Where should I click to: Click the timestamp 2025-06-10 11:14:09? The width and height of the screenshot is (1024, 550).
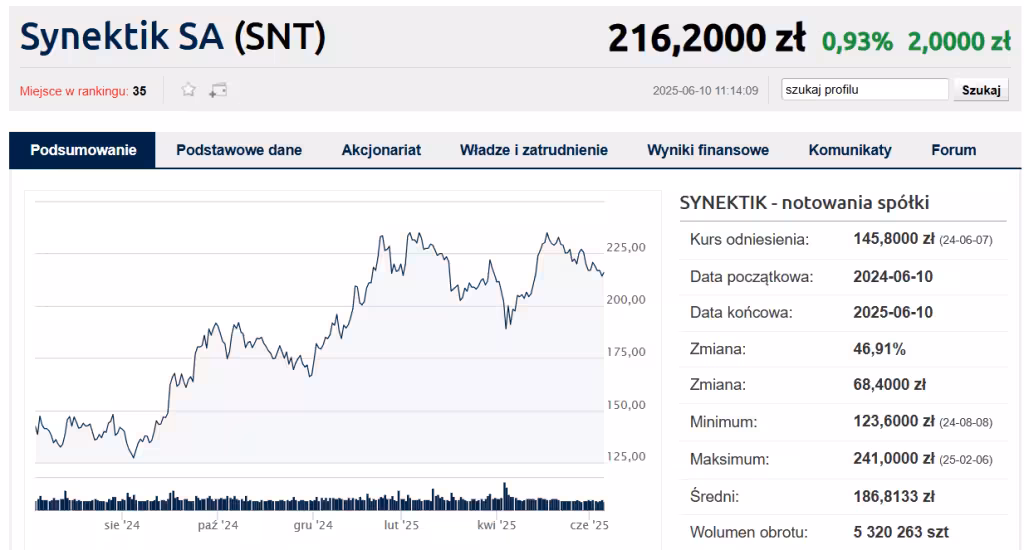click(x=705, y=91)
